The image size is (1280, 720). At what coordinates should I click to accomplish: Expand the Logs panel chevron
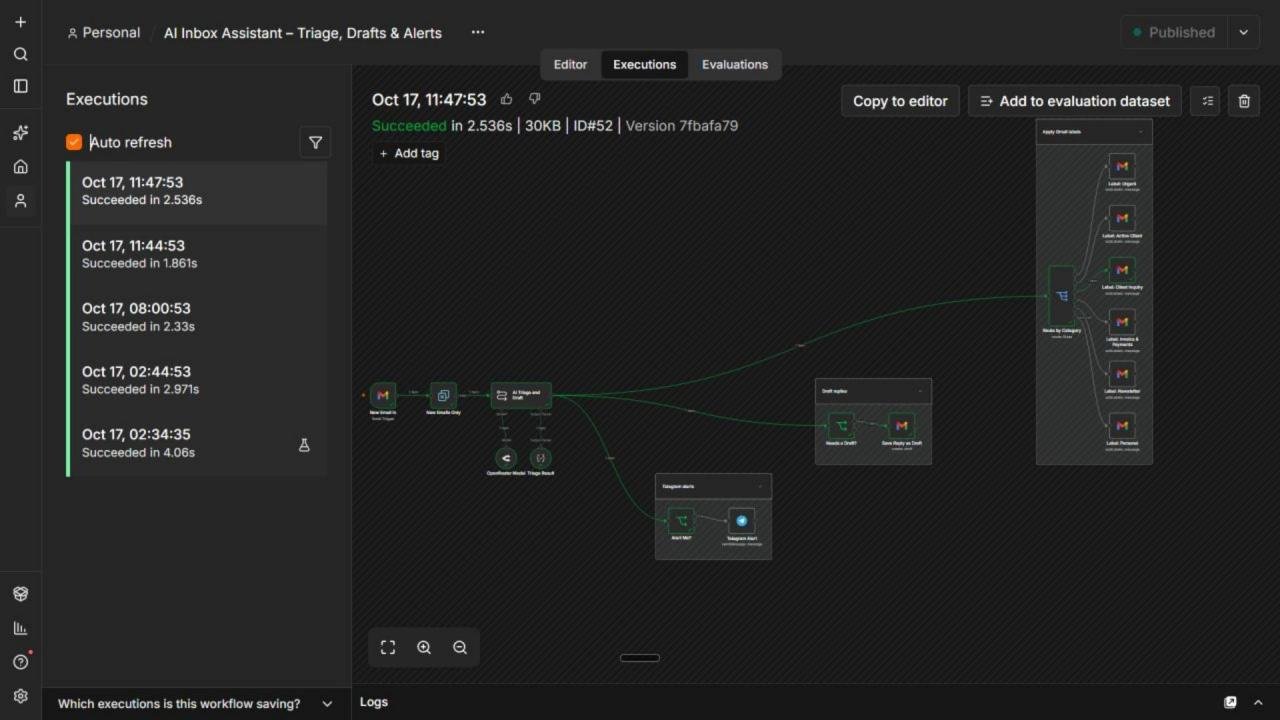pos(1258,702)
